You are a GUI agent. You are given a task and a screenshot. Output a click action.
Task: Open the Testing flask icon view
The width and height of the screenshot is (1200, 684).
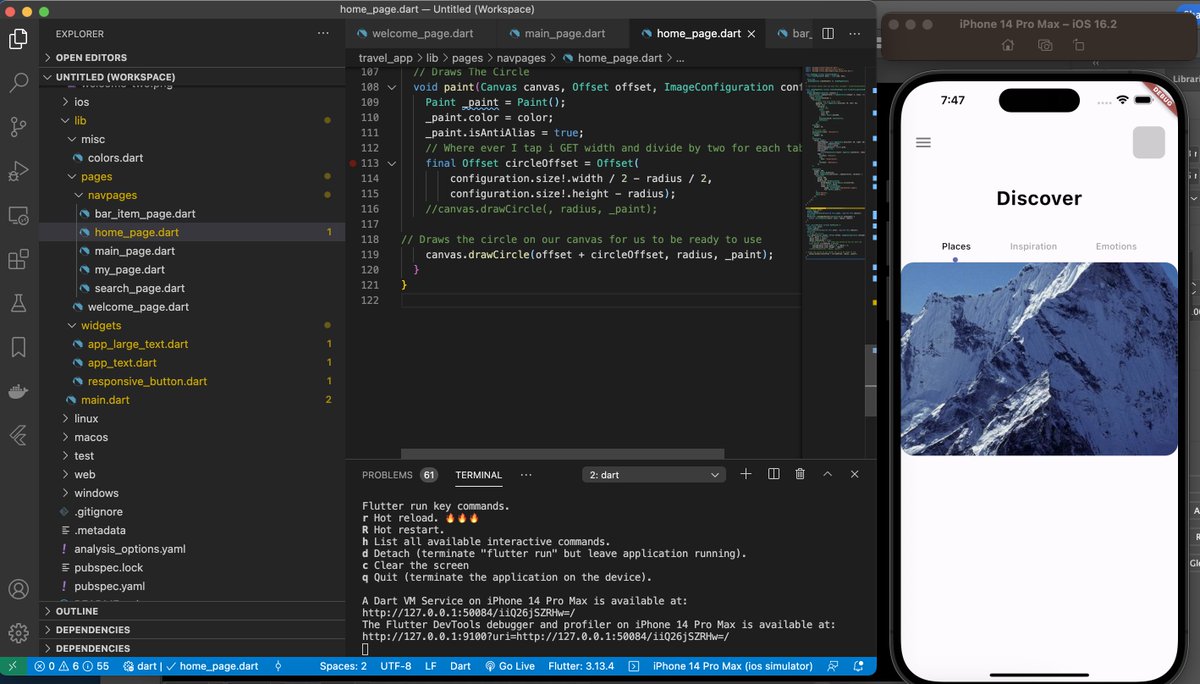pos(18,303)
